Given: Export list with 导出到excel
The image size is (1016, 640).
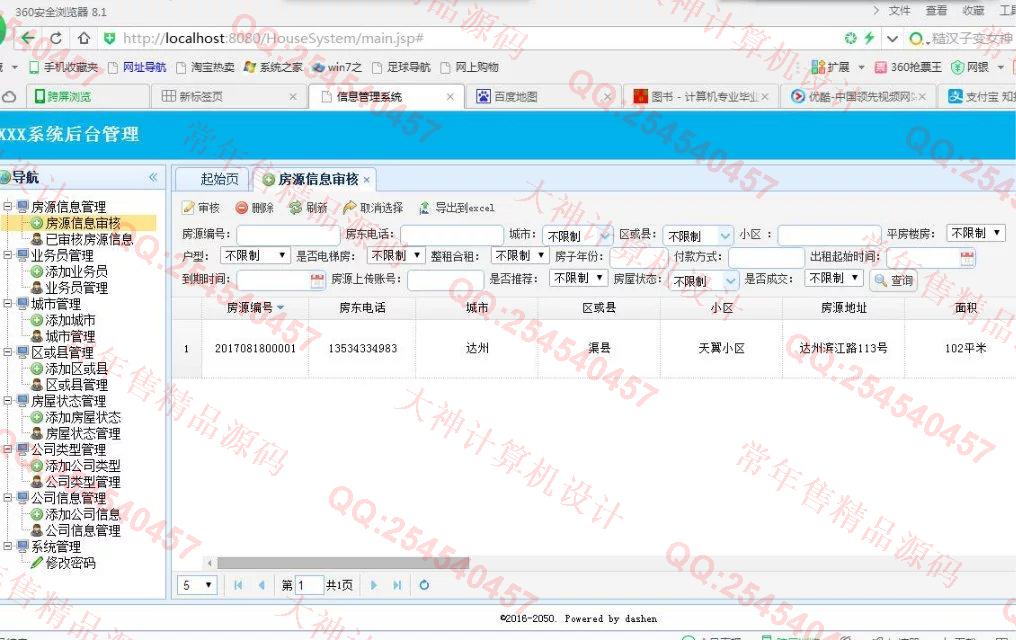Looking at the screenshot, I should 456,208.
